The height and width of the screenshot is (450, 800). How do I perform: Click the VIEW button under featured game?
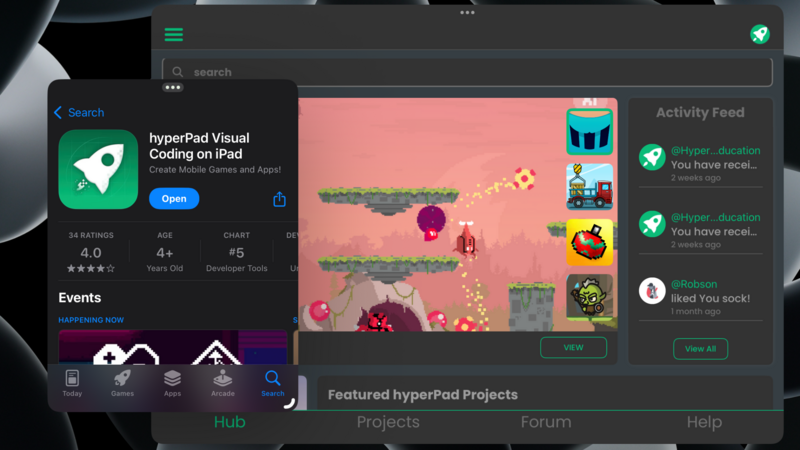[573, 347]
